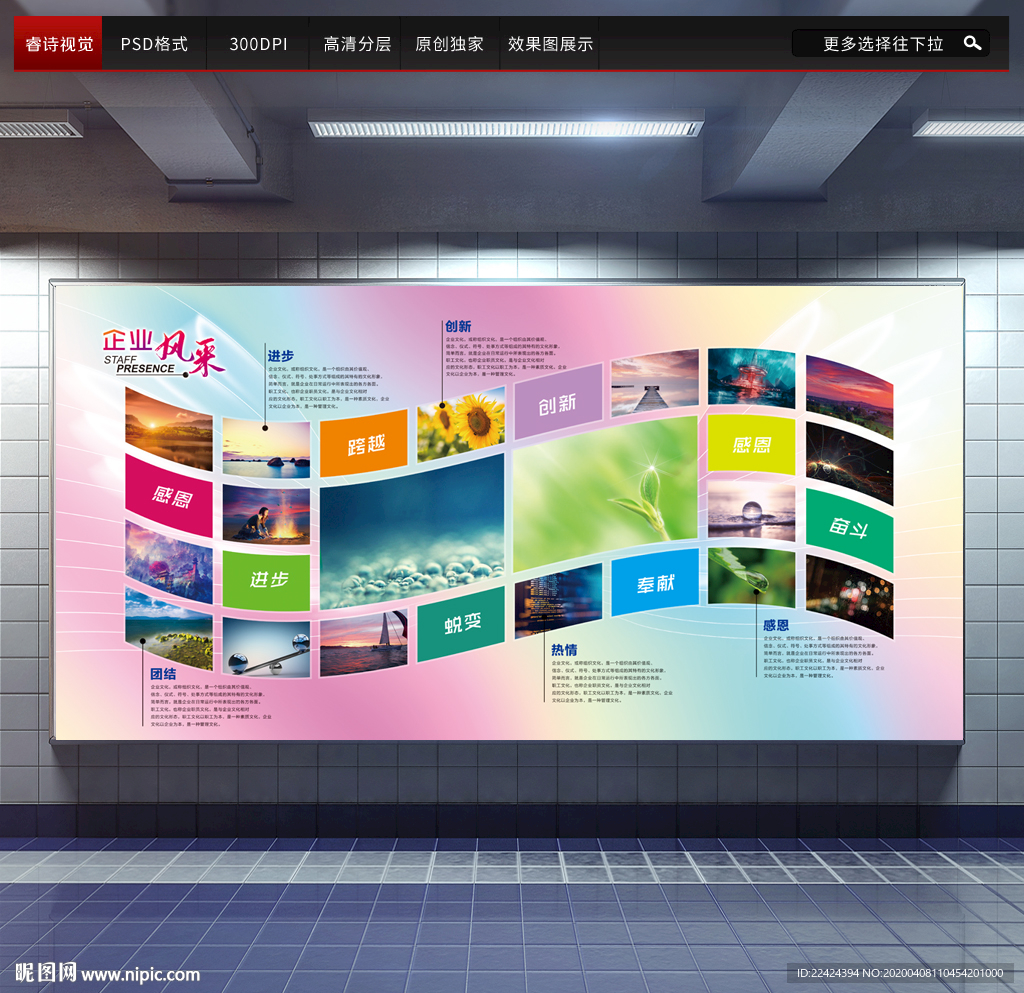
Task: Select the green 进步 tile
Action: pos(266,578)
